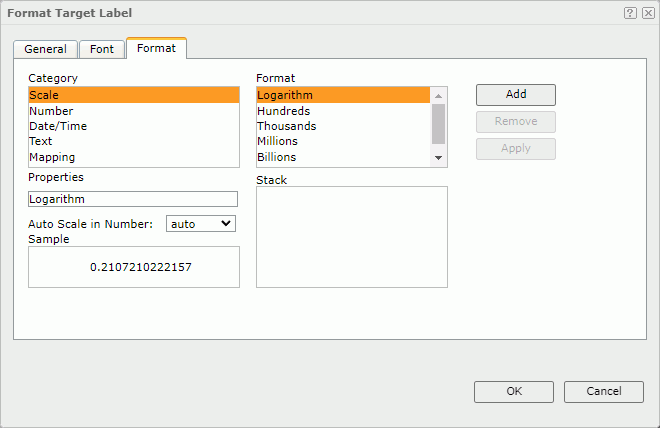Click Cancel to dismiss dialog

(603, 391)
